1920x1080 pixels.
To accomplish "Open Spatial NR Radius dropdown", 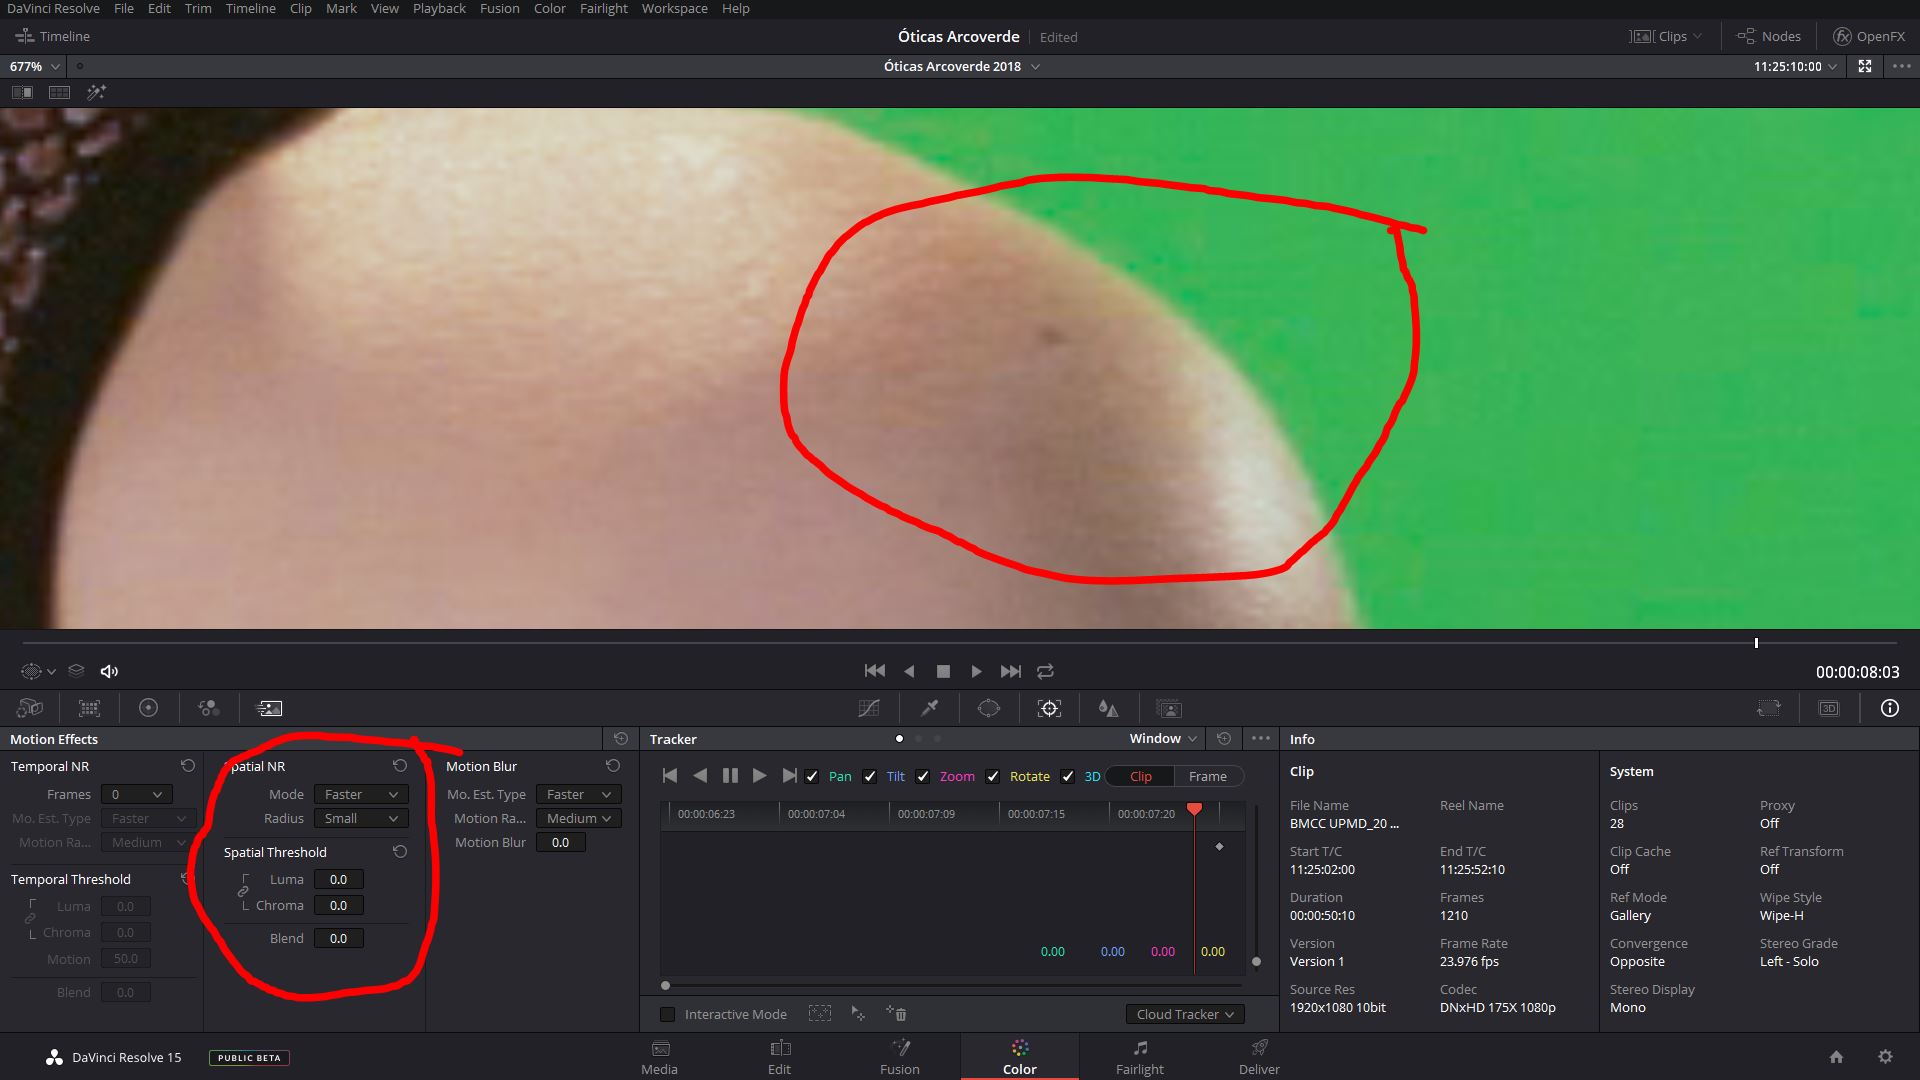I will click(x=360, y=818).
